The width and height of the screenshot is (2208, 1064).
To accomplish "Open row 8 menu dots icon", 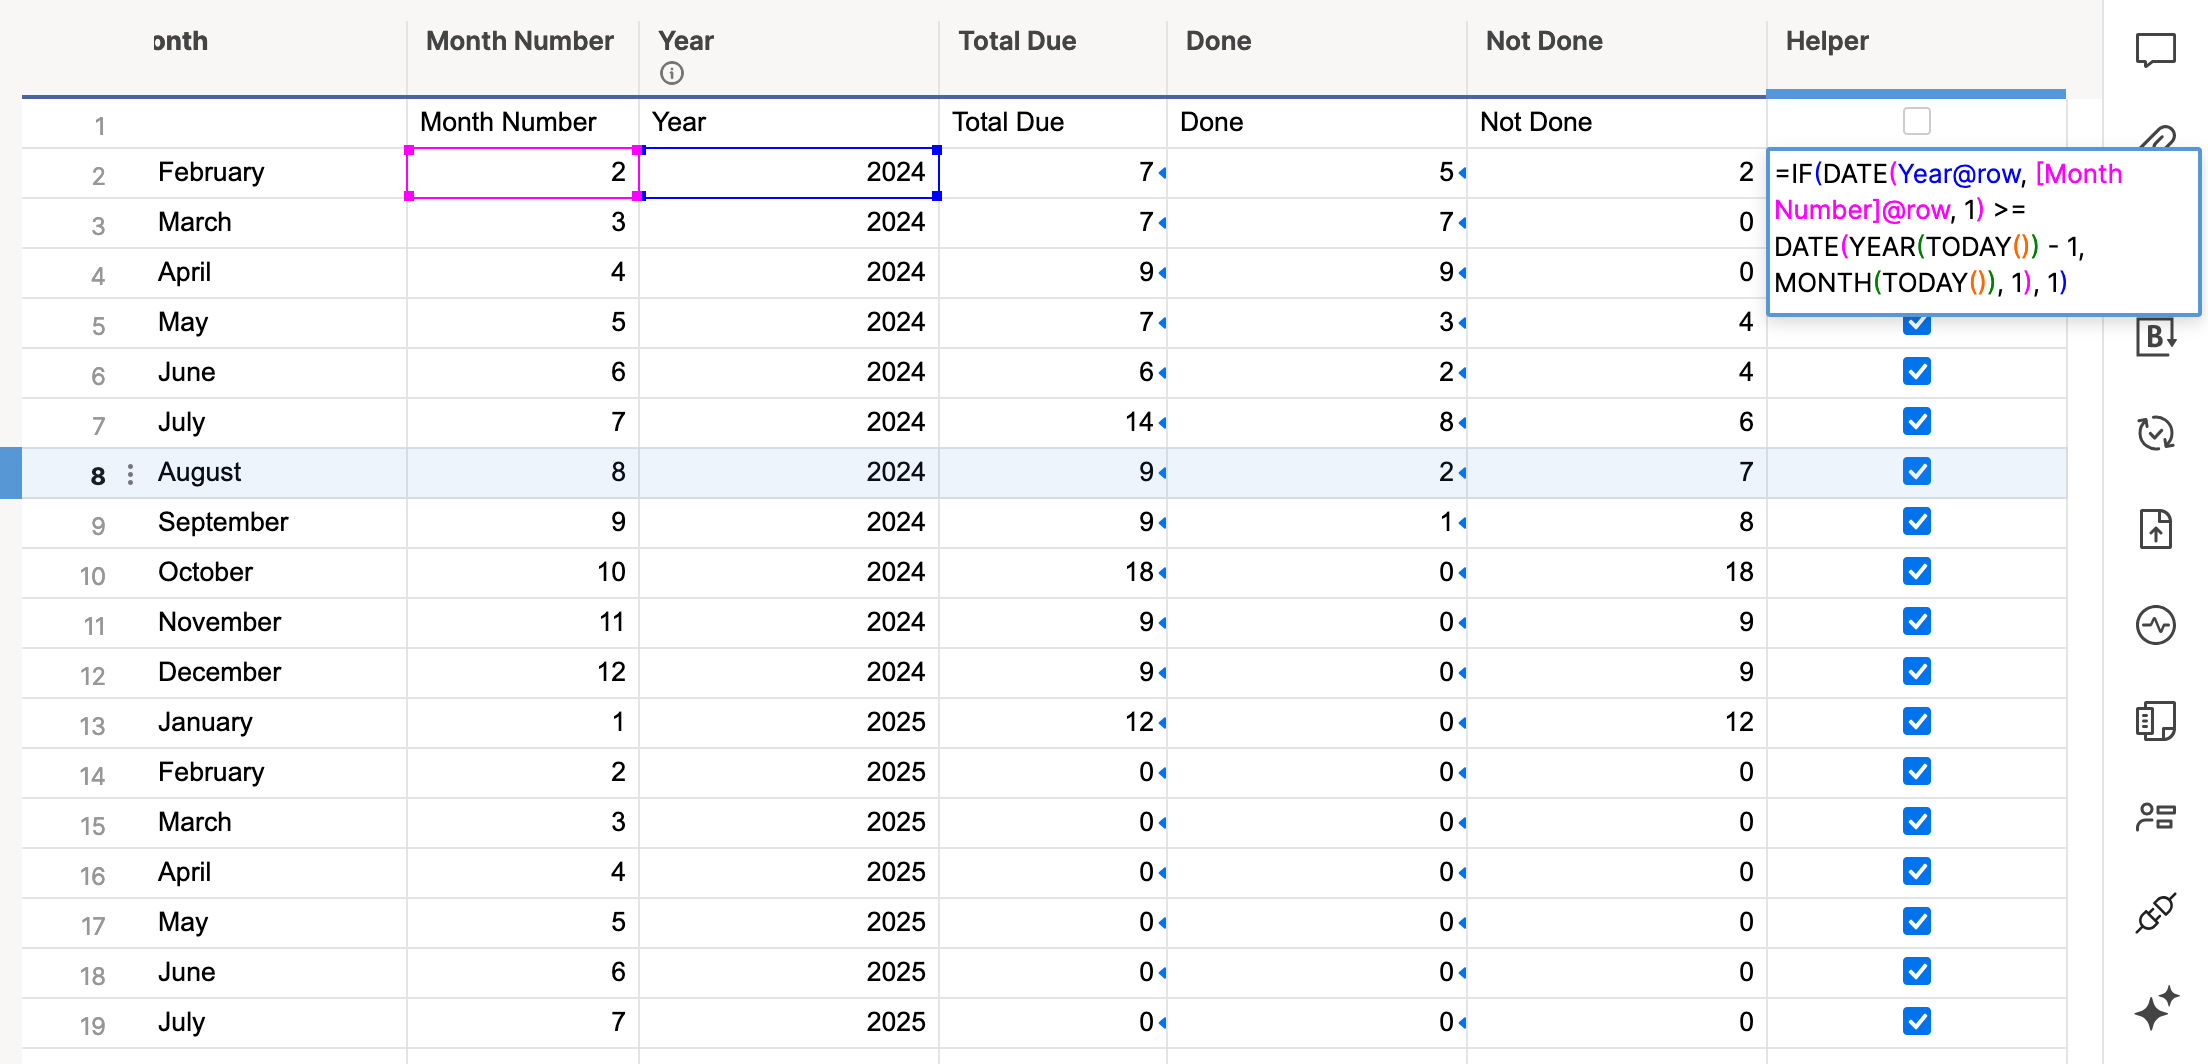I will coord(130,474).
